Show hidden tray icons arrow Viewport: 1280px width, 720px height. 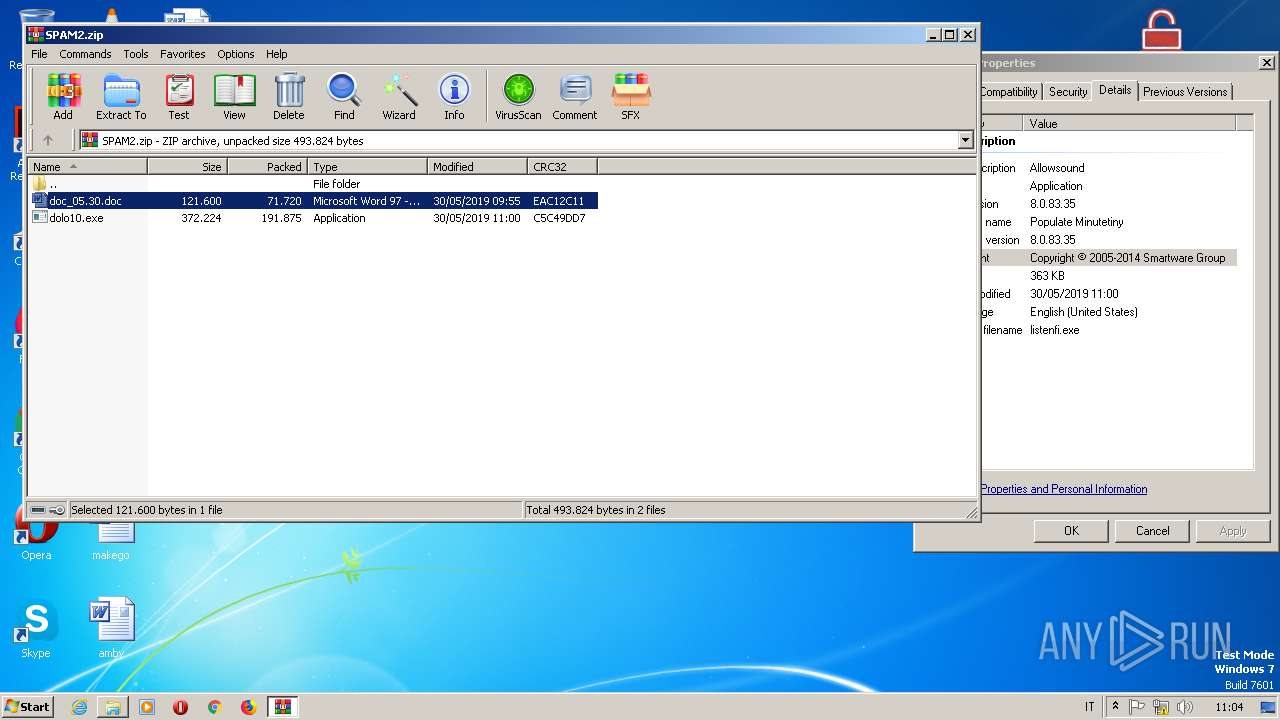coord(1115,707)
